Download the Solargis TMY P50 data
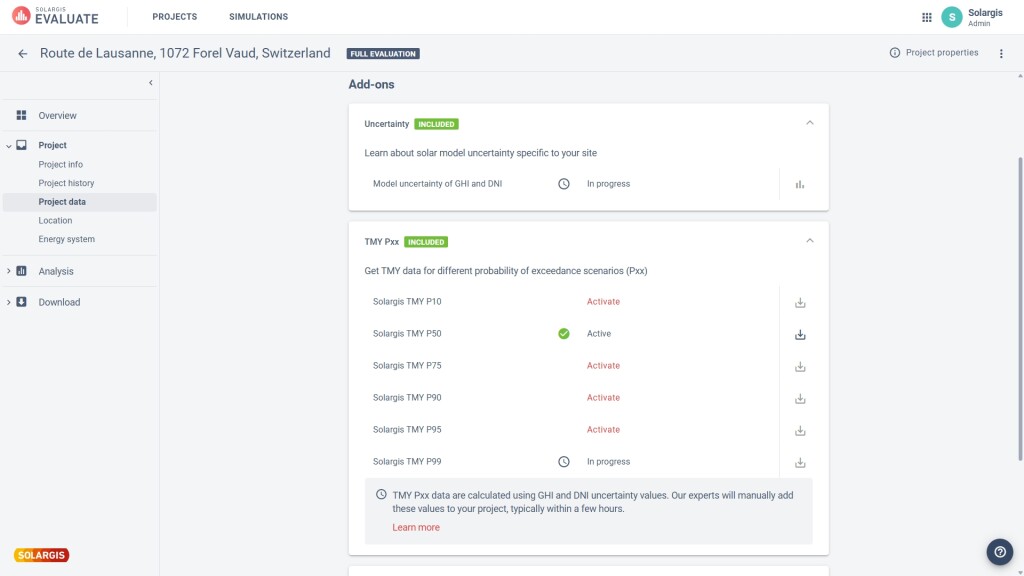Viewport: 1024px width, 576px height. (800, 333)
